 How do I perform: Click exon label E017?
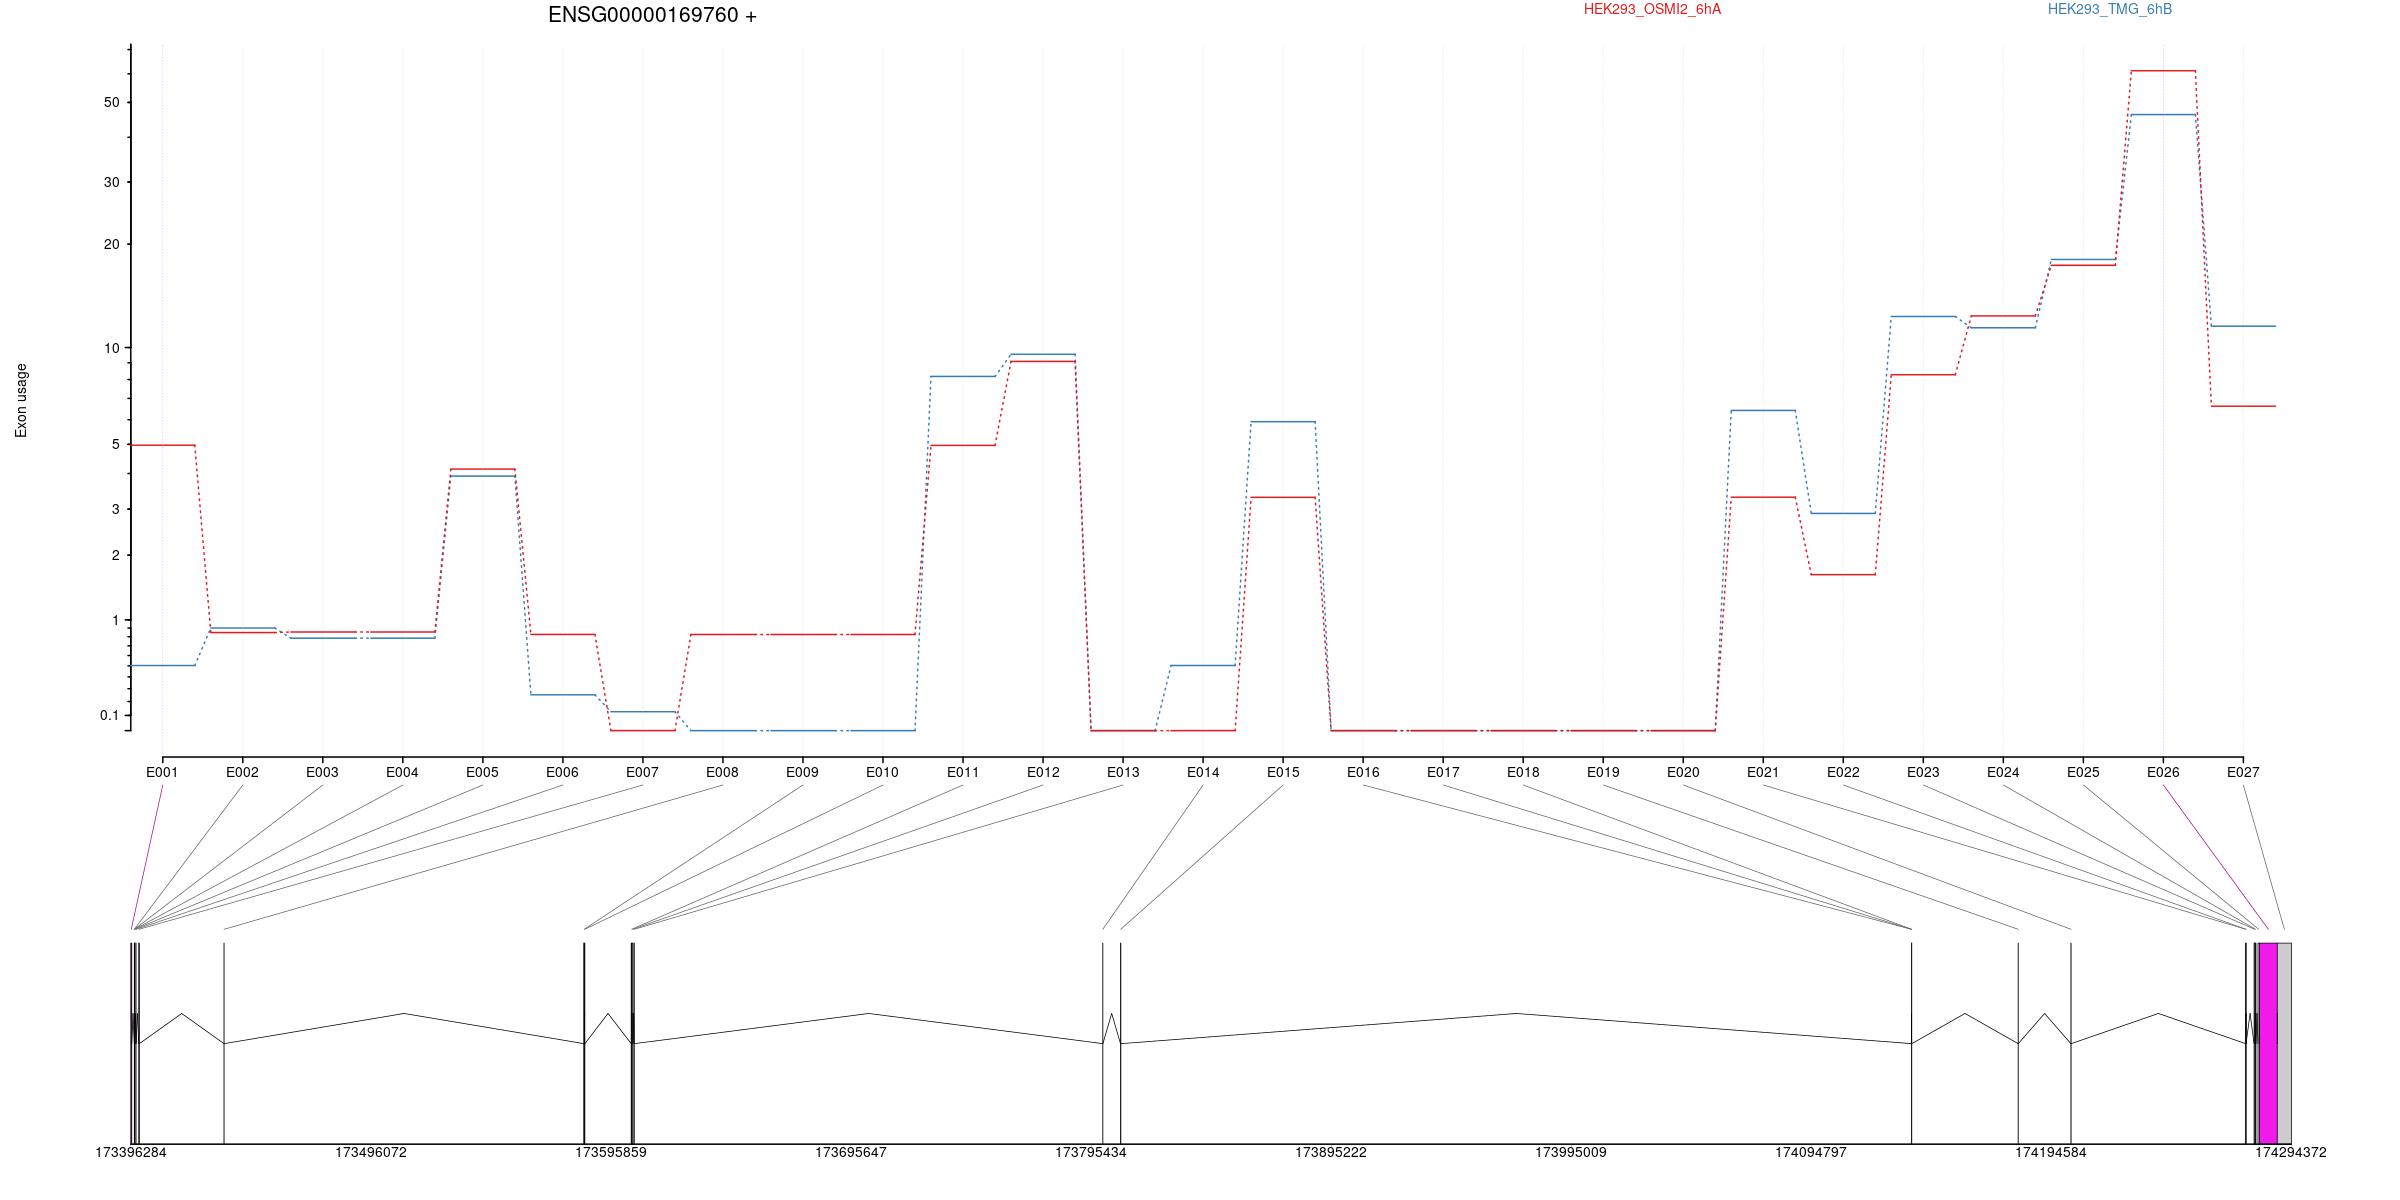[1443, 772]
